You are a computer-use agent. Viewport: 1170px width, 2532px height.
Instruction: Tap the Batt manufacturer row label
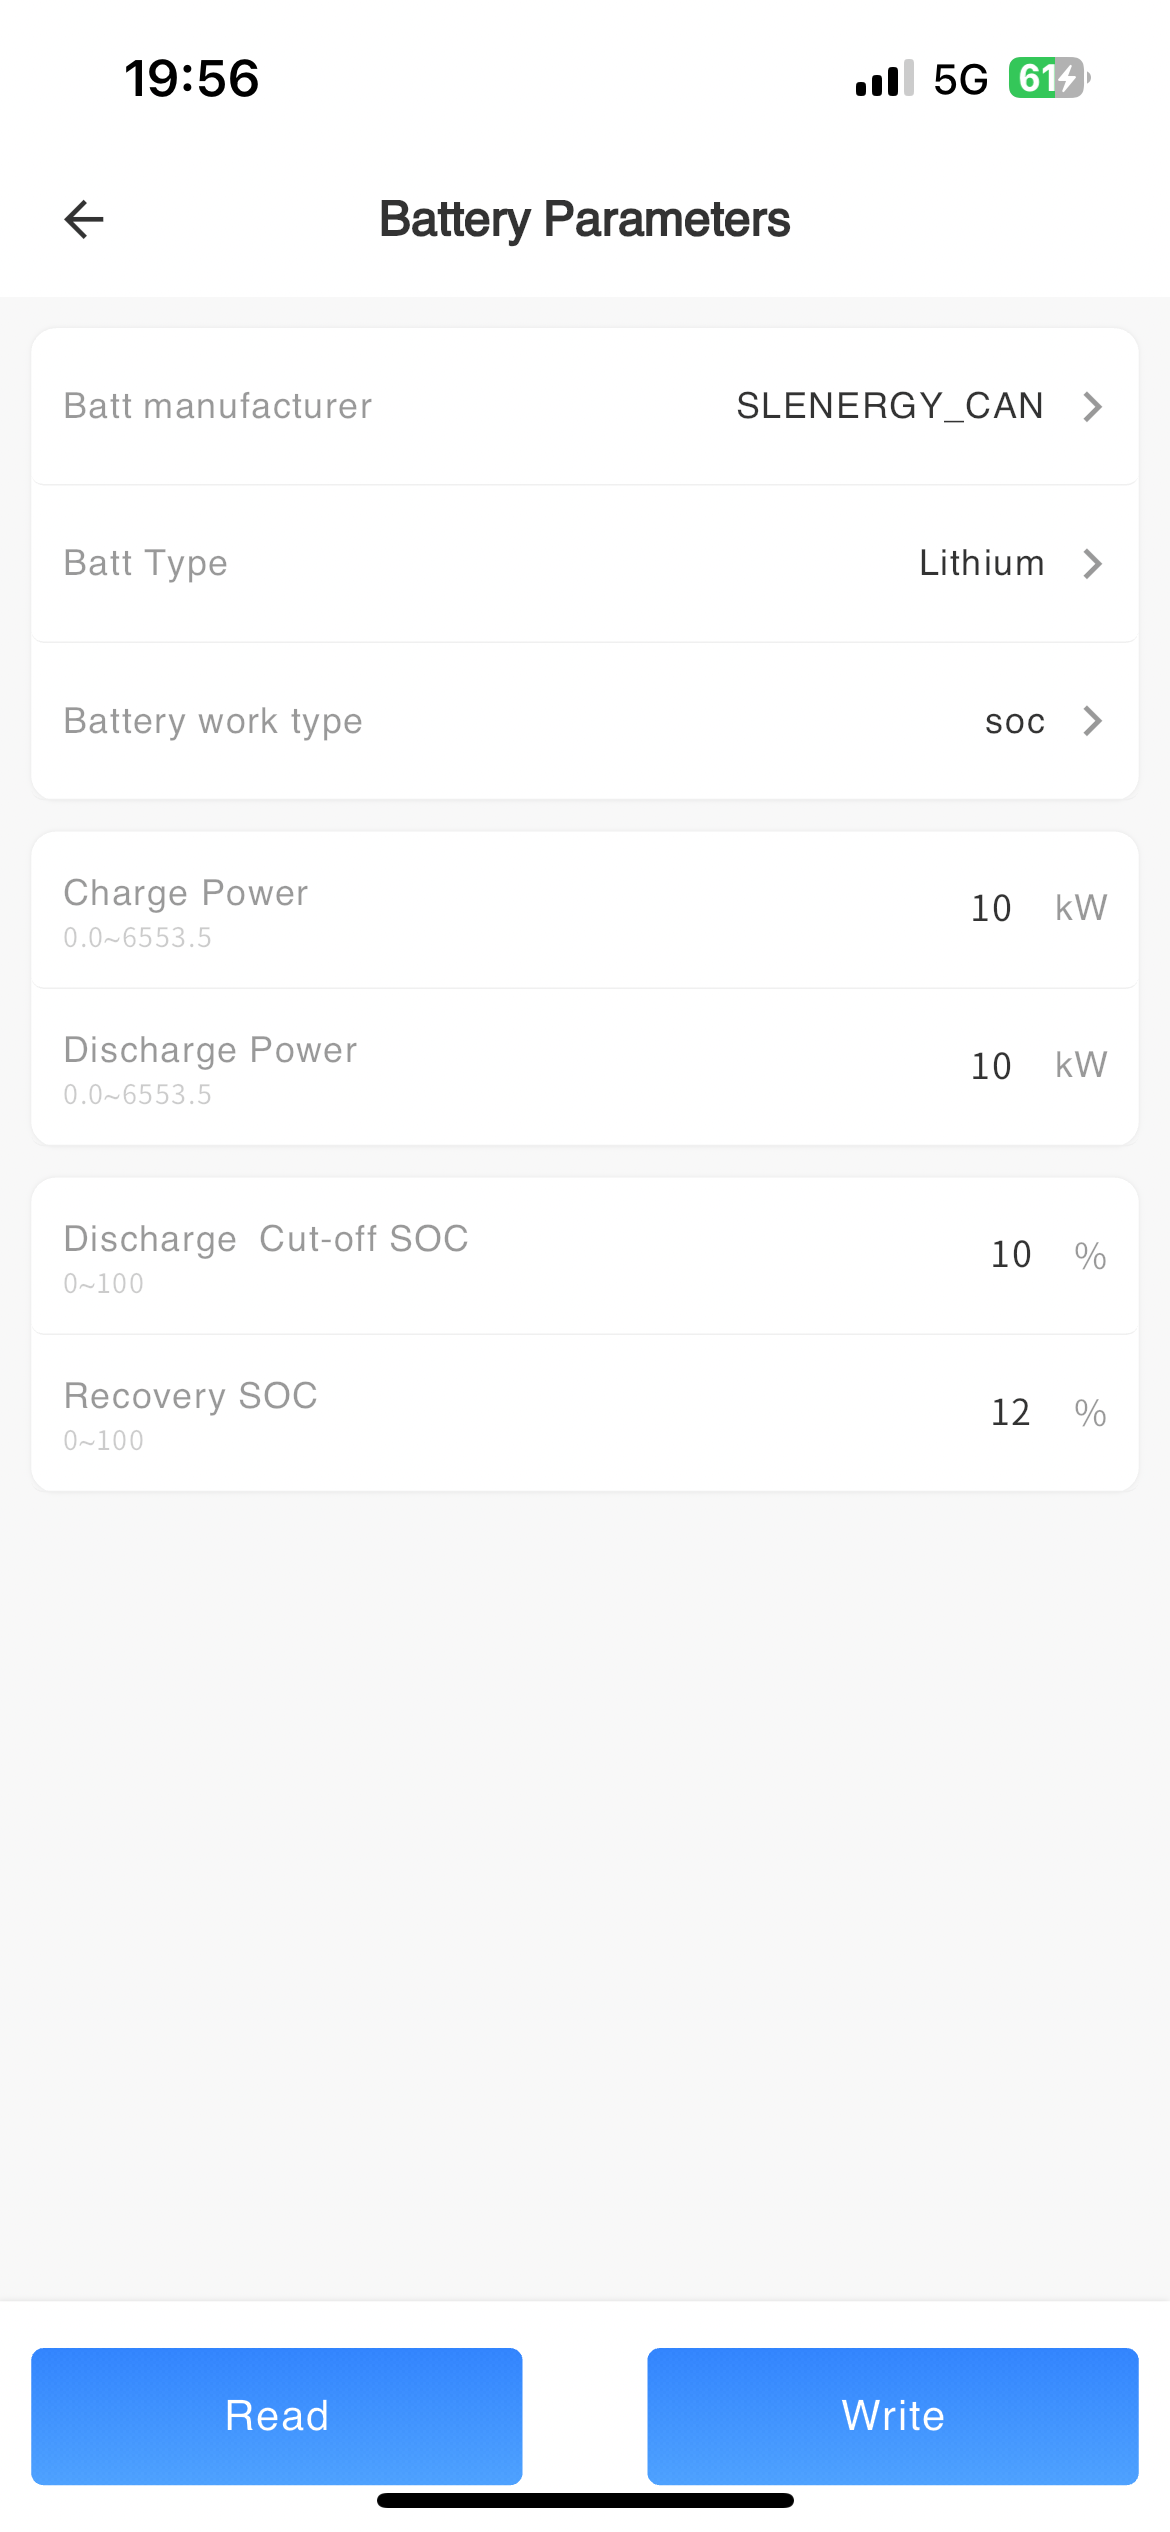point(218,406)
